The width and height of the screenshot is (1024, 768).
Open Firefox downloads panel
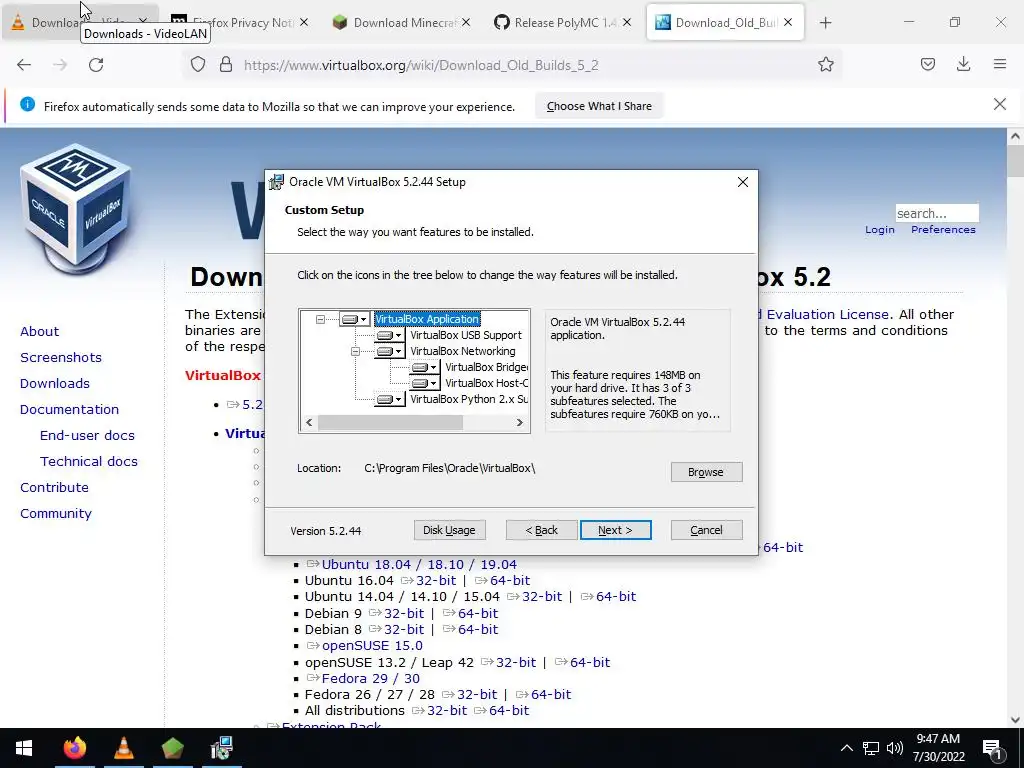click(963, 65)
